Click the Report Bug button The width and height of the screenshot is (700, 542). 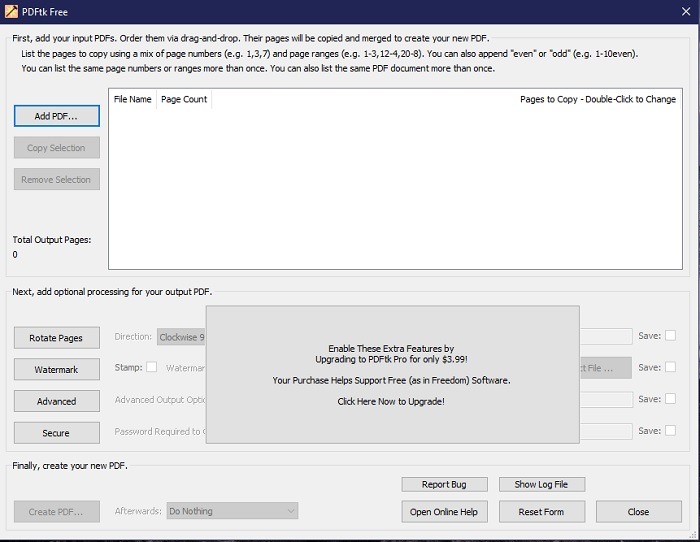[x=444, y=484]
